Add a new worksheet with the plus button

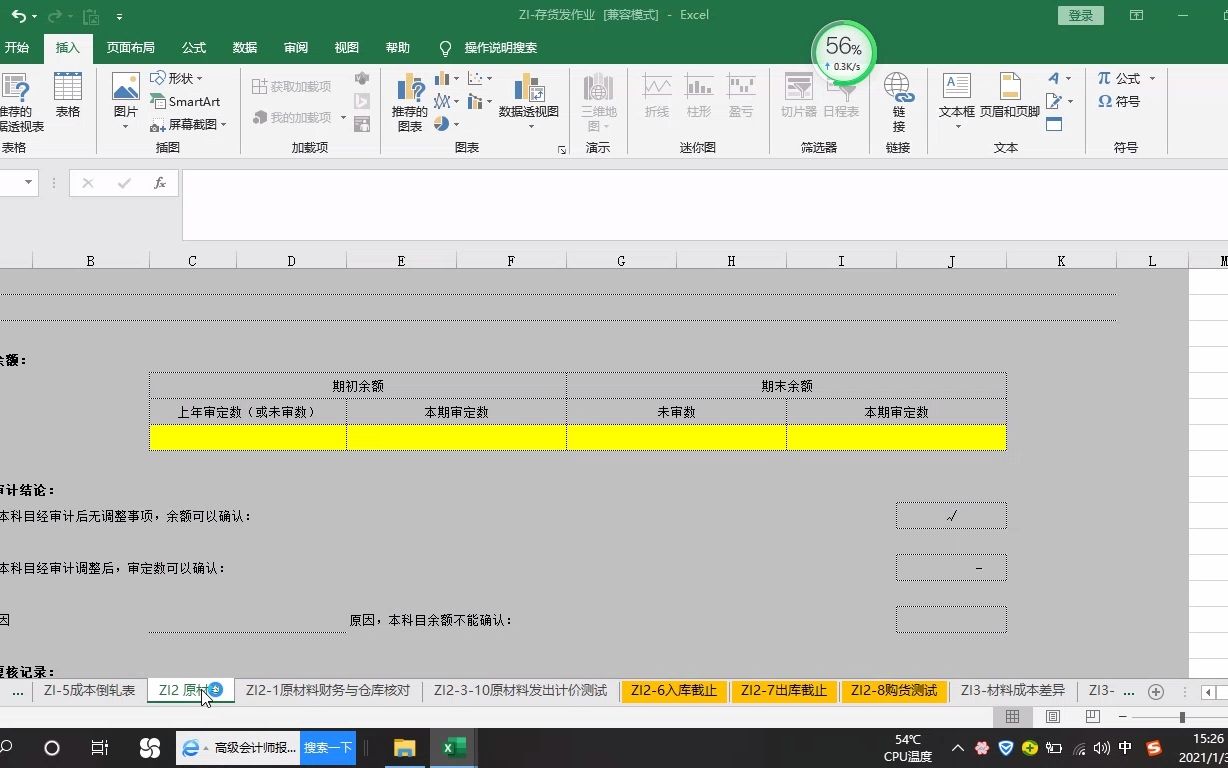1155,690
